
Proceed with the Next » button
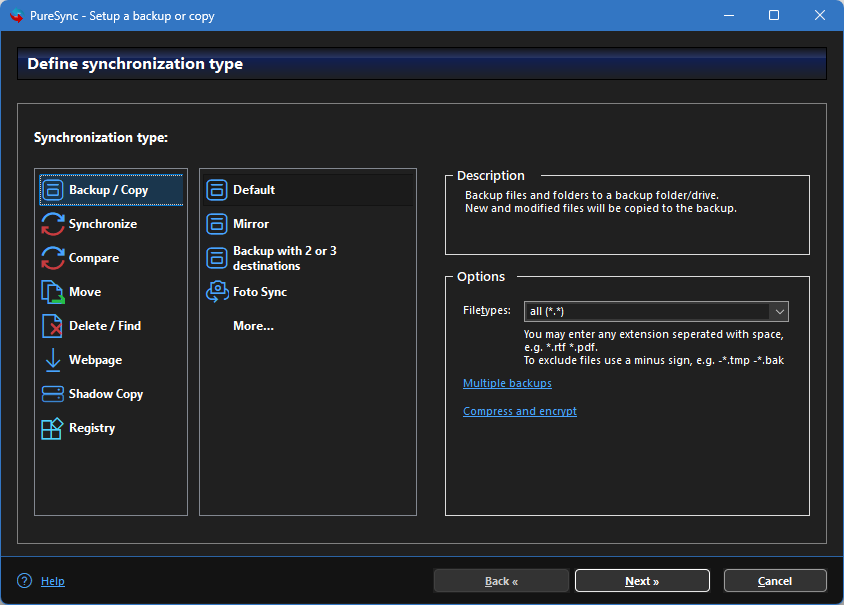[x=642, y=581]
